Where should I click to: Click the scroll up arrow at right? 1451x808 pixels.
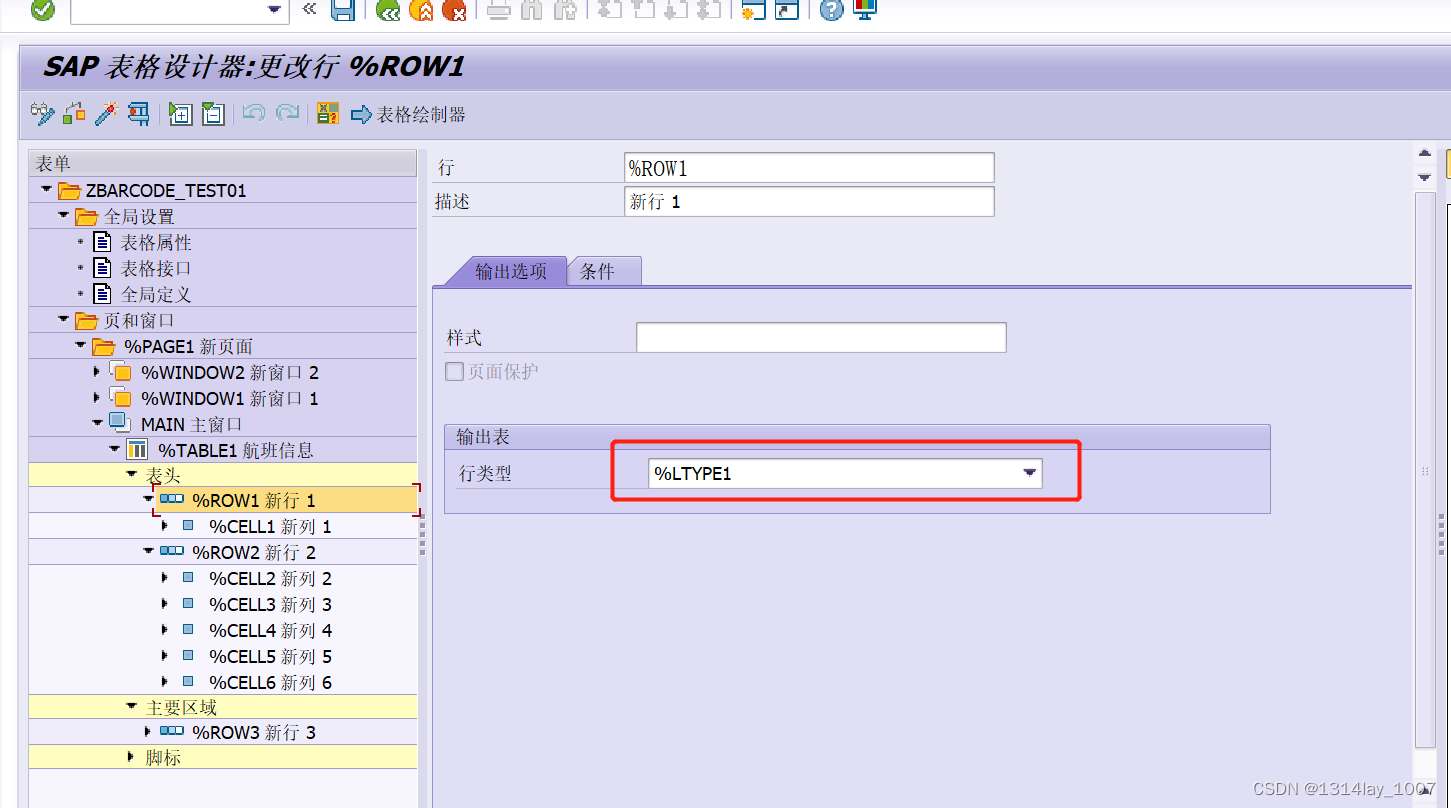[x=1425, y=153]
